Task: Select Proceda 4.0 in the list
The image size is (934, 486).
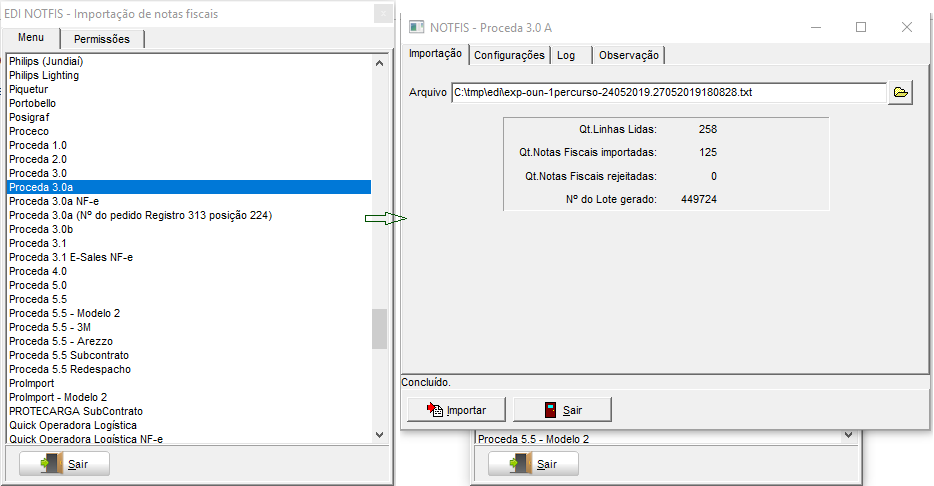Action: tap(189, 271)
